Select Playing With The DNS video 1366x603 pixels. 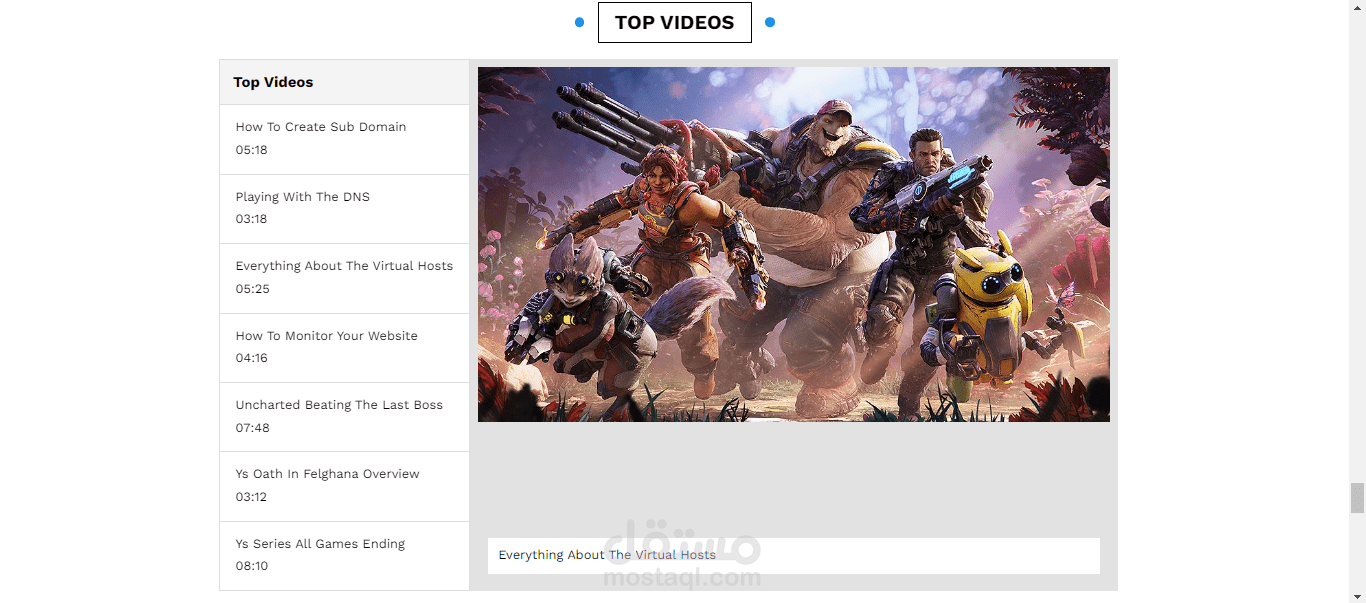(344, 209)
